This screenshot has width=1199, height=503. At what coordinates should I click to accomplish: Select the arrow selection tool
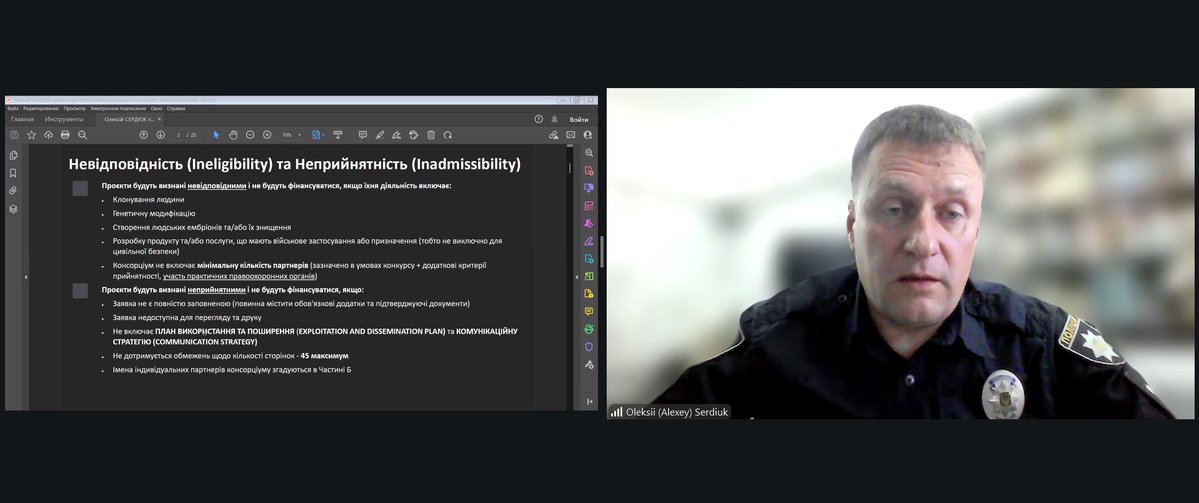click(x=216, y=135)
